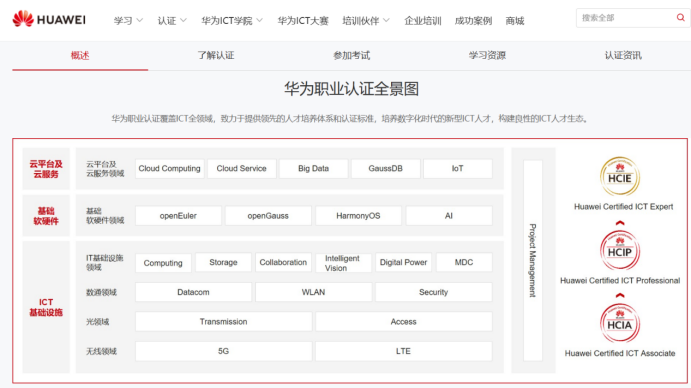The image size is (691, 388).
Task: Select the 概述 tab
Action: (x=80, y=56)
